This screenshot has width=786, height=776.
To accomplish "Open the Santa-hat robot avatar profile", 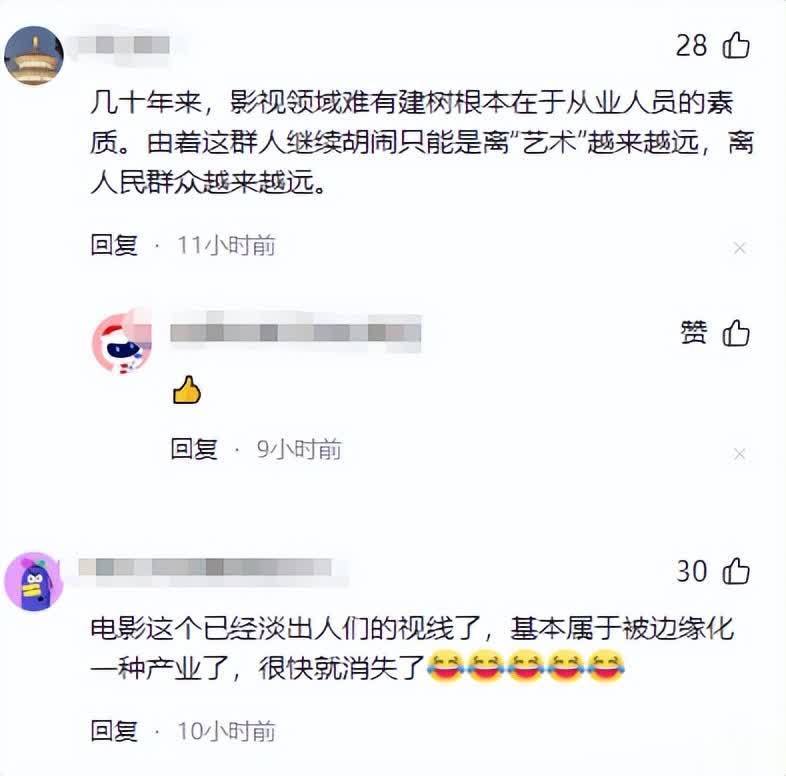I will 122,342.
